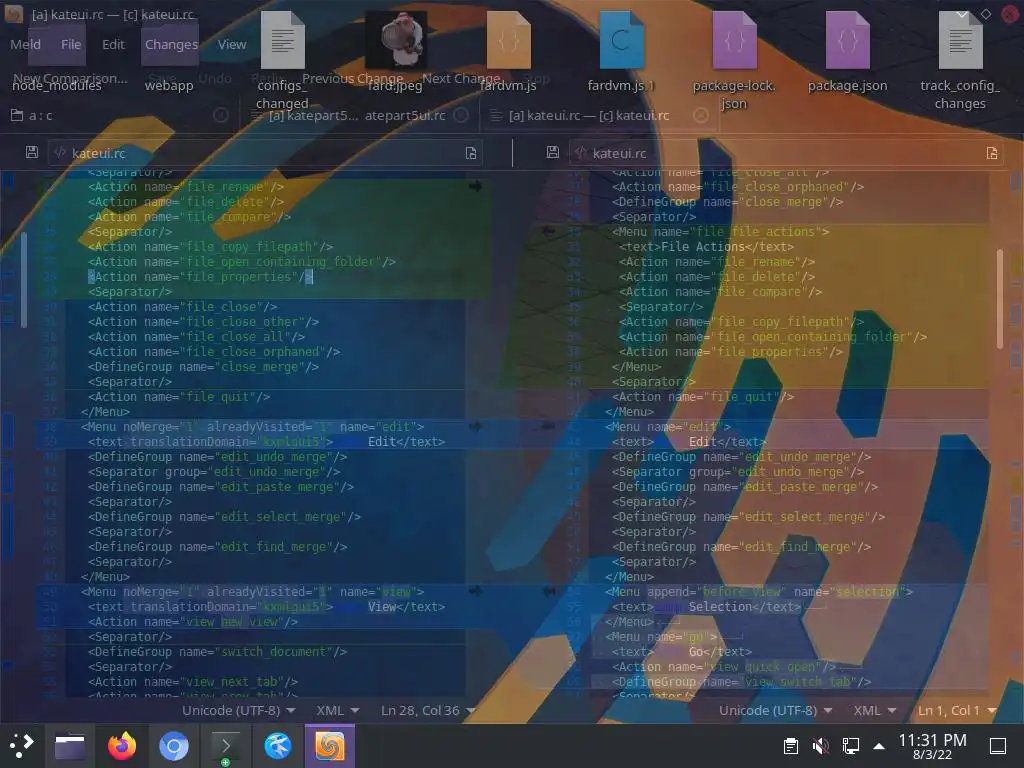Close the 'a : c' tab
This screenshot has width=1024, height=768.
tap(221, 116)
